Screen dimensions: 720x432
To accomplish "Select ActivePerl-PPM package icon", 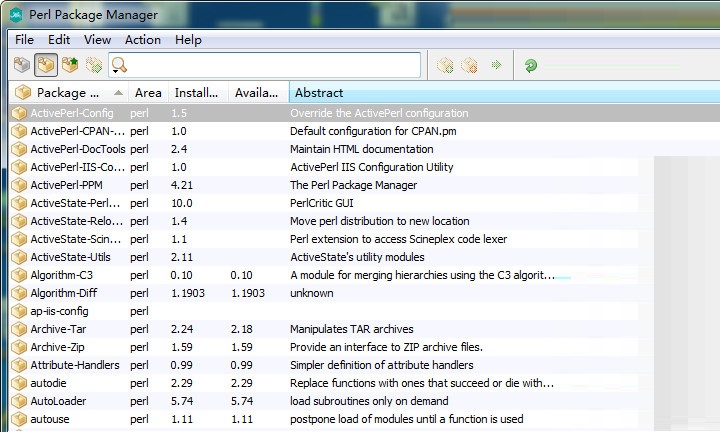I will (x=19, y=185).
